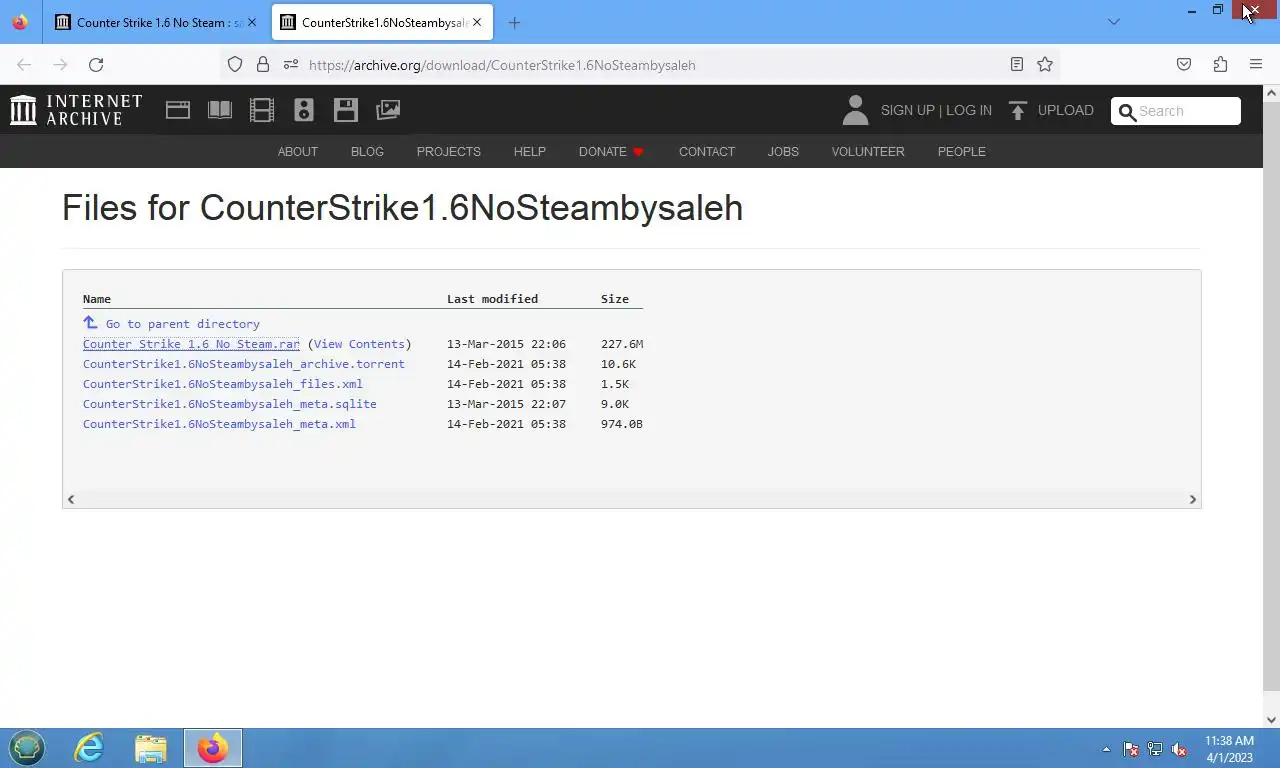Image resolution: width=1280 pixels, height=768 pixels.
Task: Launch Internet Explorer from taskbar
Action: pos(89,748)
